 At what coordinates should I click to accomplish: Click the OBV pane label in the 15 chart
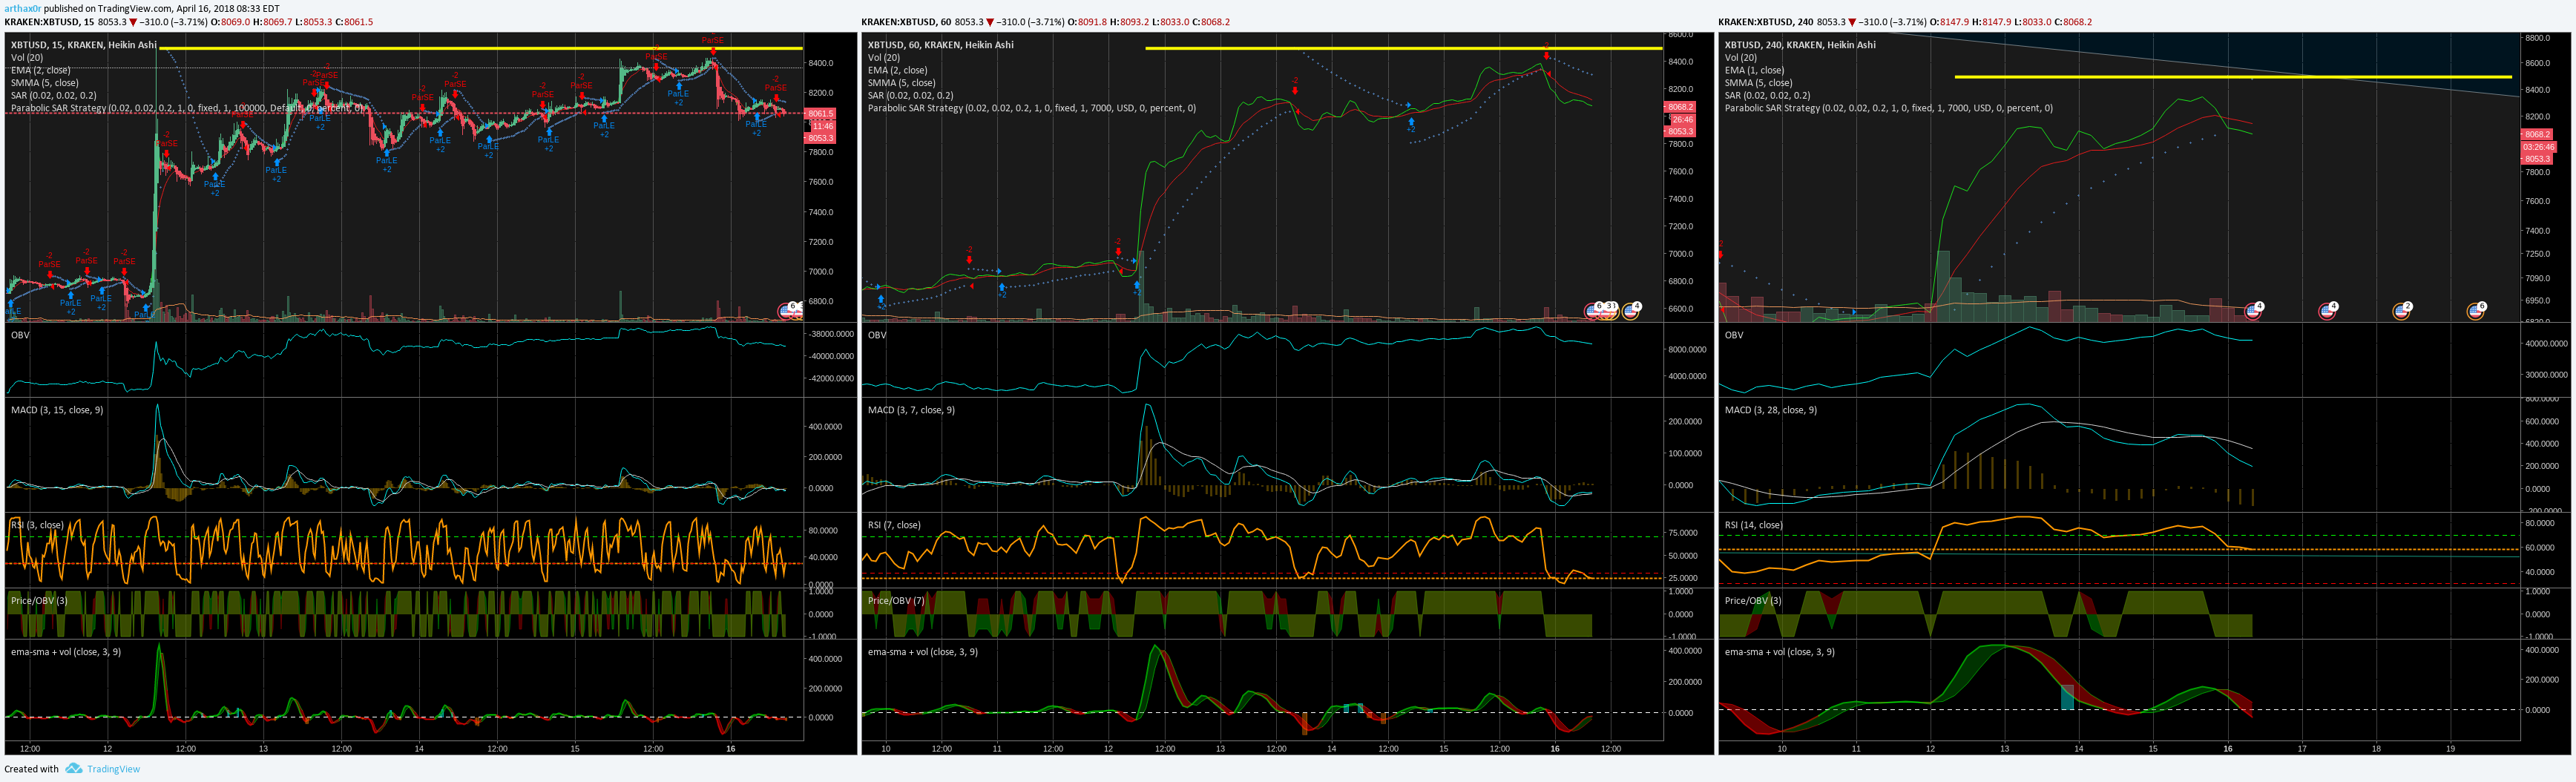(20, 335)
